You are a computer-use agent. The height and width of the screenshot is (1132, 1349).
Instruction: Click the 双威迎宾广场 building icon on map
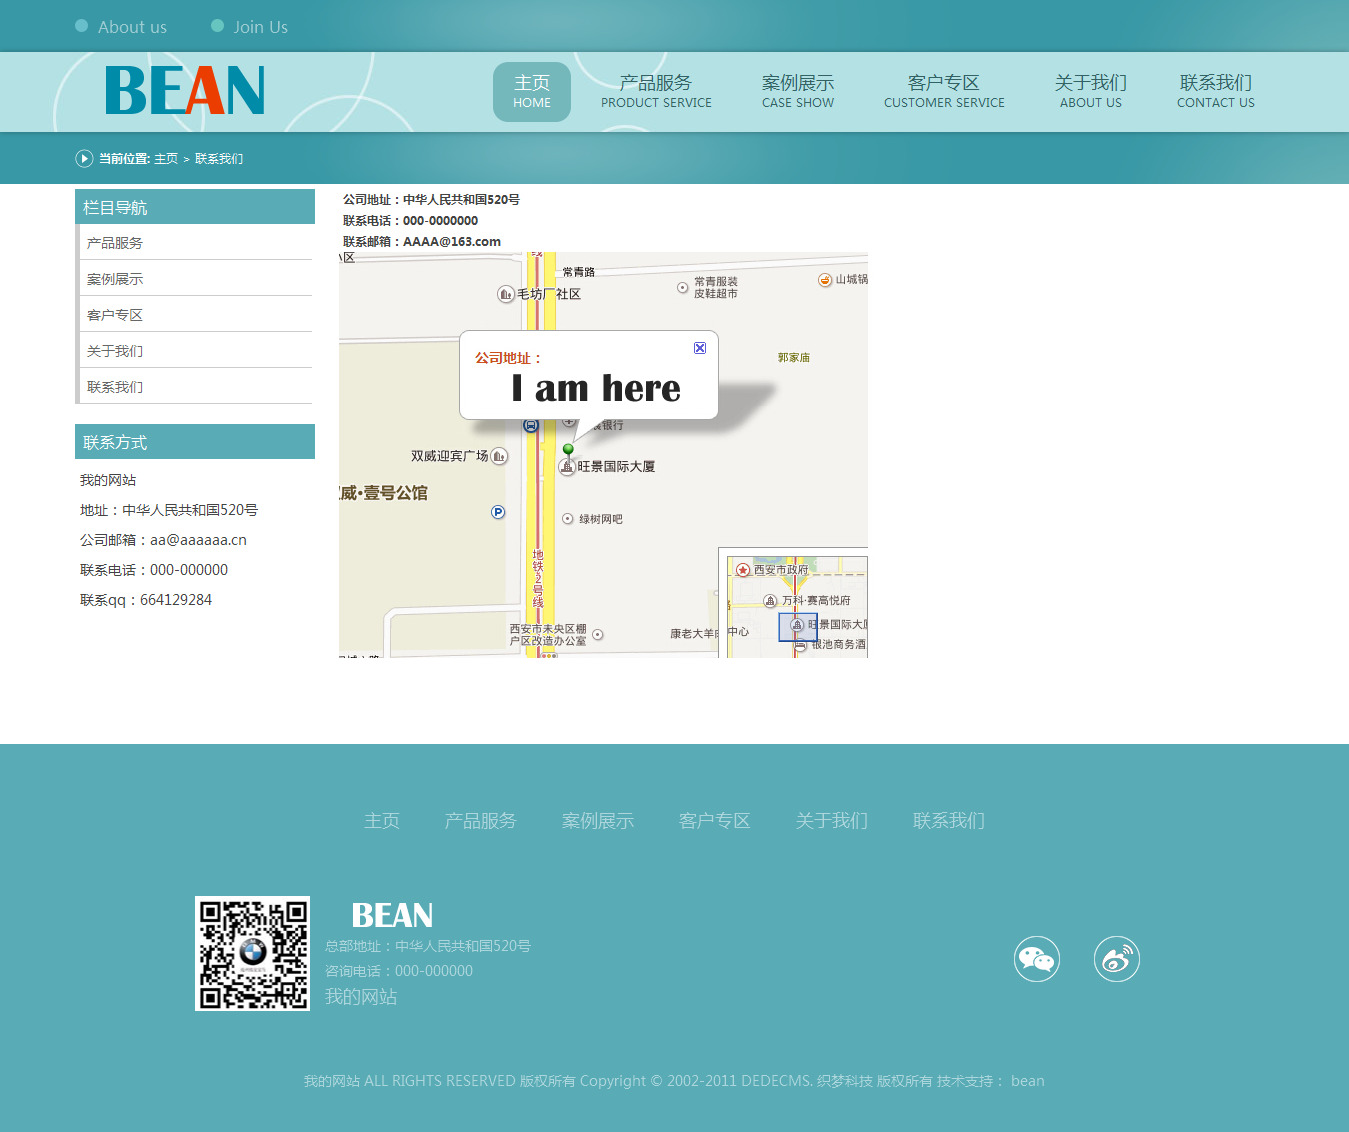click(x=499, y=456)
